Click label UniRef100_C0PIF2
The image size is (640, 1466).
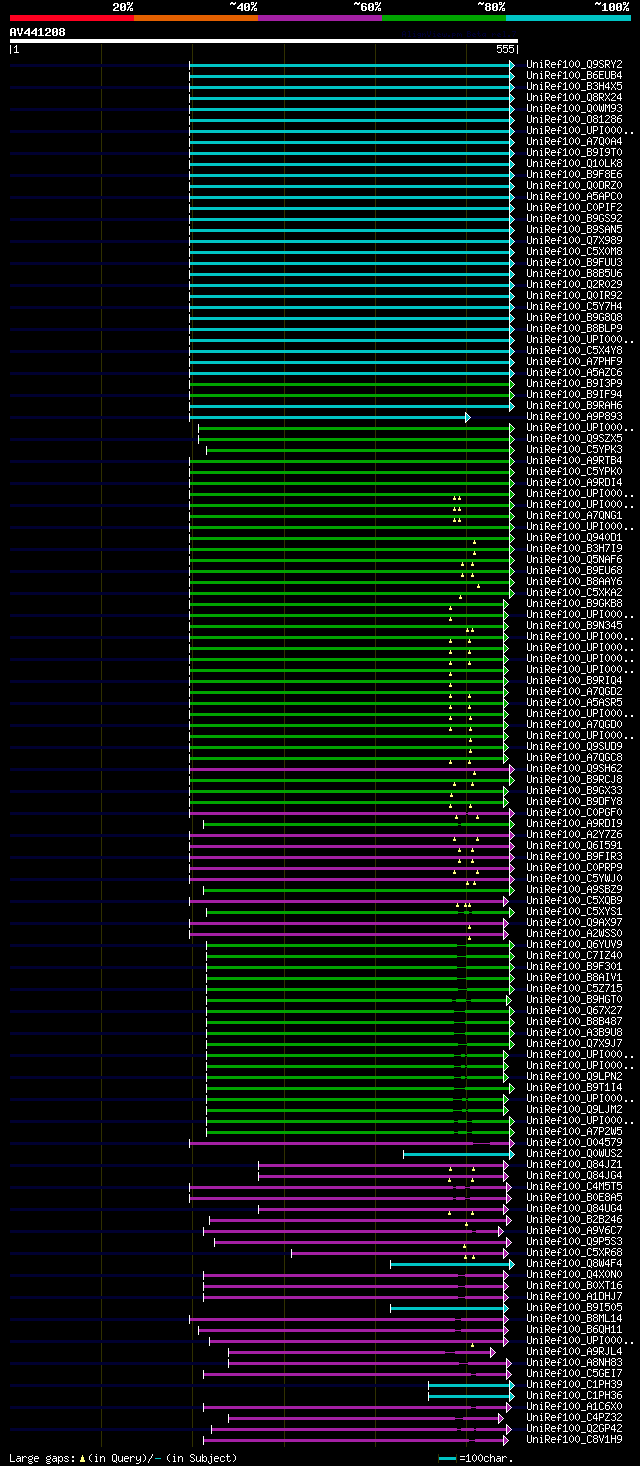click(x=574, y=207)
